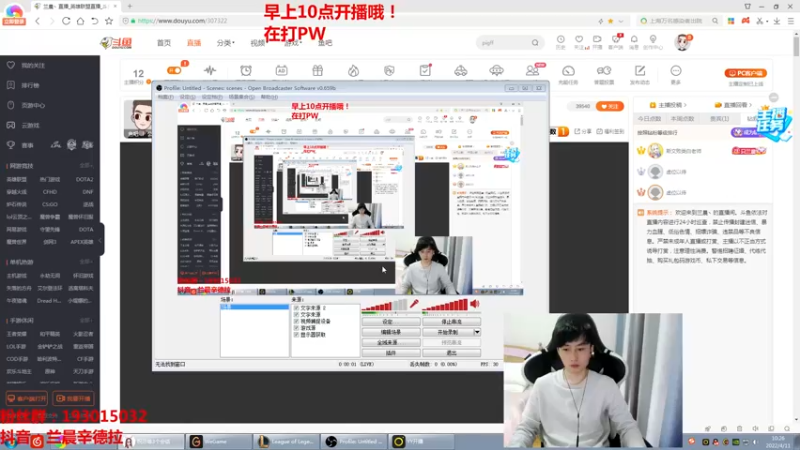Uncheck the 文字来源 source in OBS

(296, 315)
